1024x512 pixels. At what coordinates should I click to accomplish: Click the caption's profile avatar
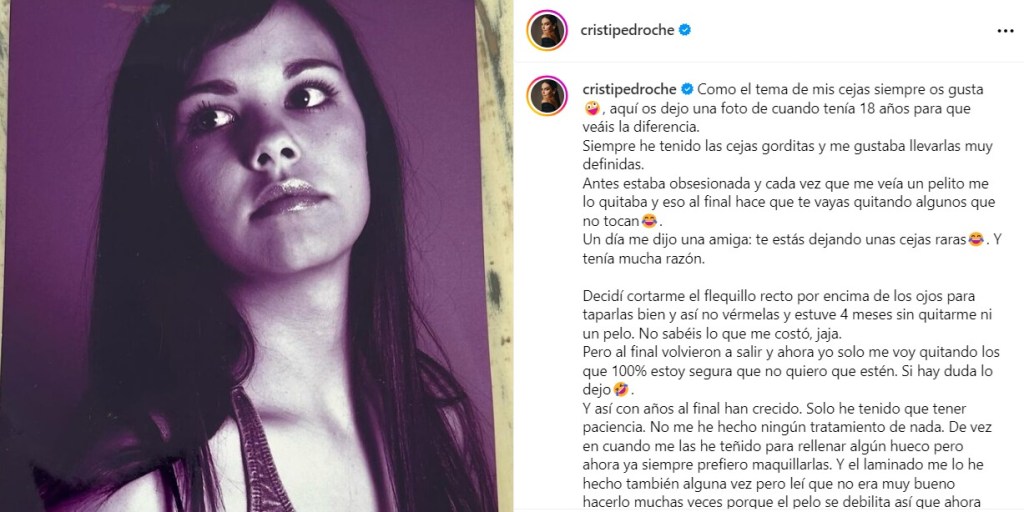pyautogui.click(x=547, y=95)
